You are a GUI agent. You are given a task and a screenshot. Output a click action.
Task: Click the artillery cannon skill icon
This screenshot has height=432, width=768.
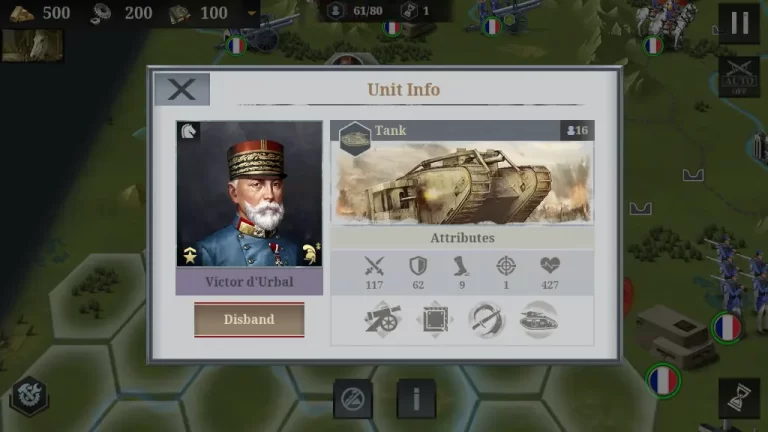click(x=383, y=320)
